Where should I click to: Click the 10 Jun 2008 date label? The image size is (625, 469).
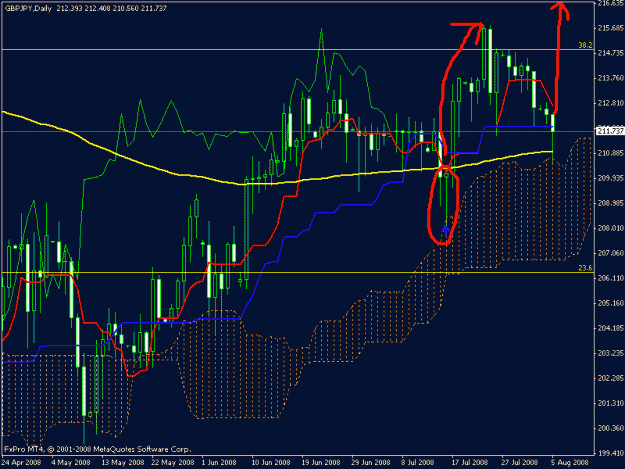pos(271,463)
